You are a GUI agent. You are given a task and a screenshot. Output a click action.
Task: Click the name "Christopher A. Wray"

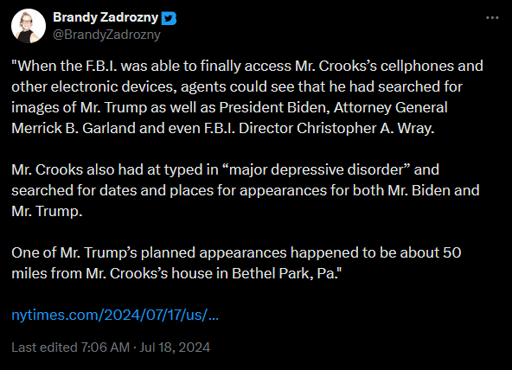(363, 128)
